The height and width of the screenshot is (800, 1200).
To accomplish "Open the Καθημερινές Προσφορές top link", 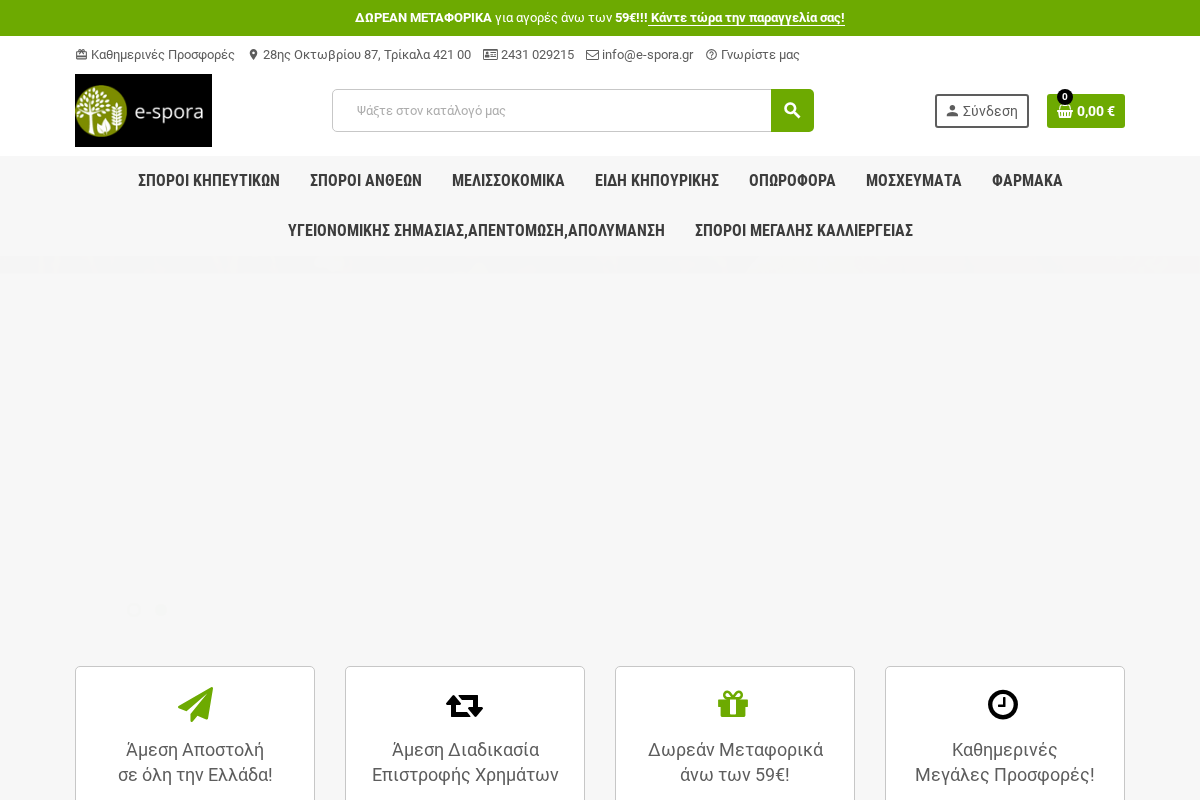I will click(x=162, y=55).
